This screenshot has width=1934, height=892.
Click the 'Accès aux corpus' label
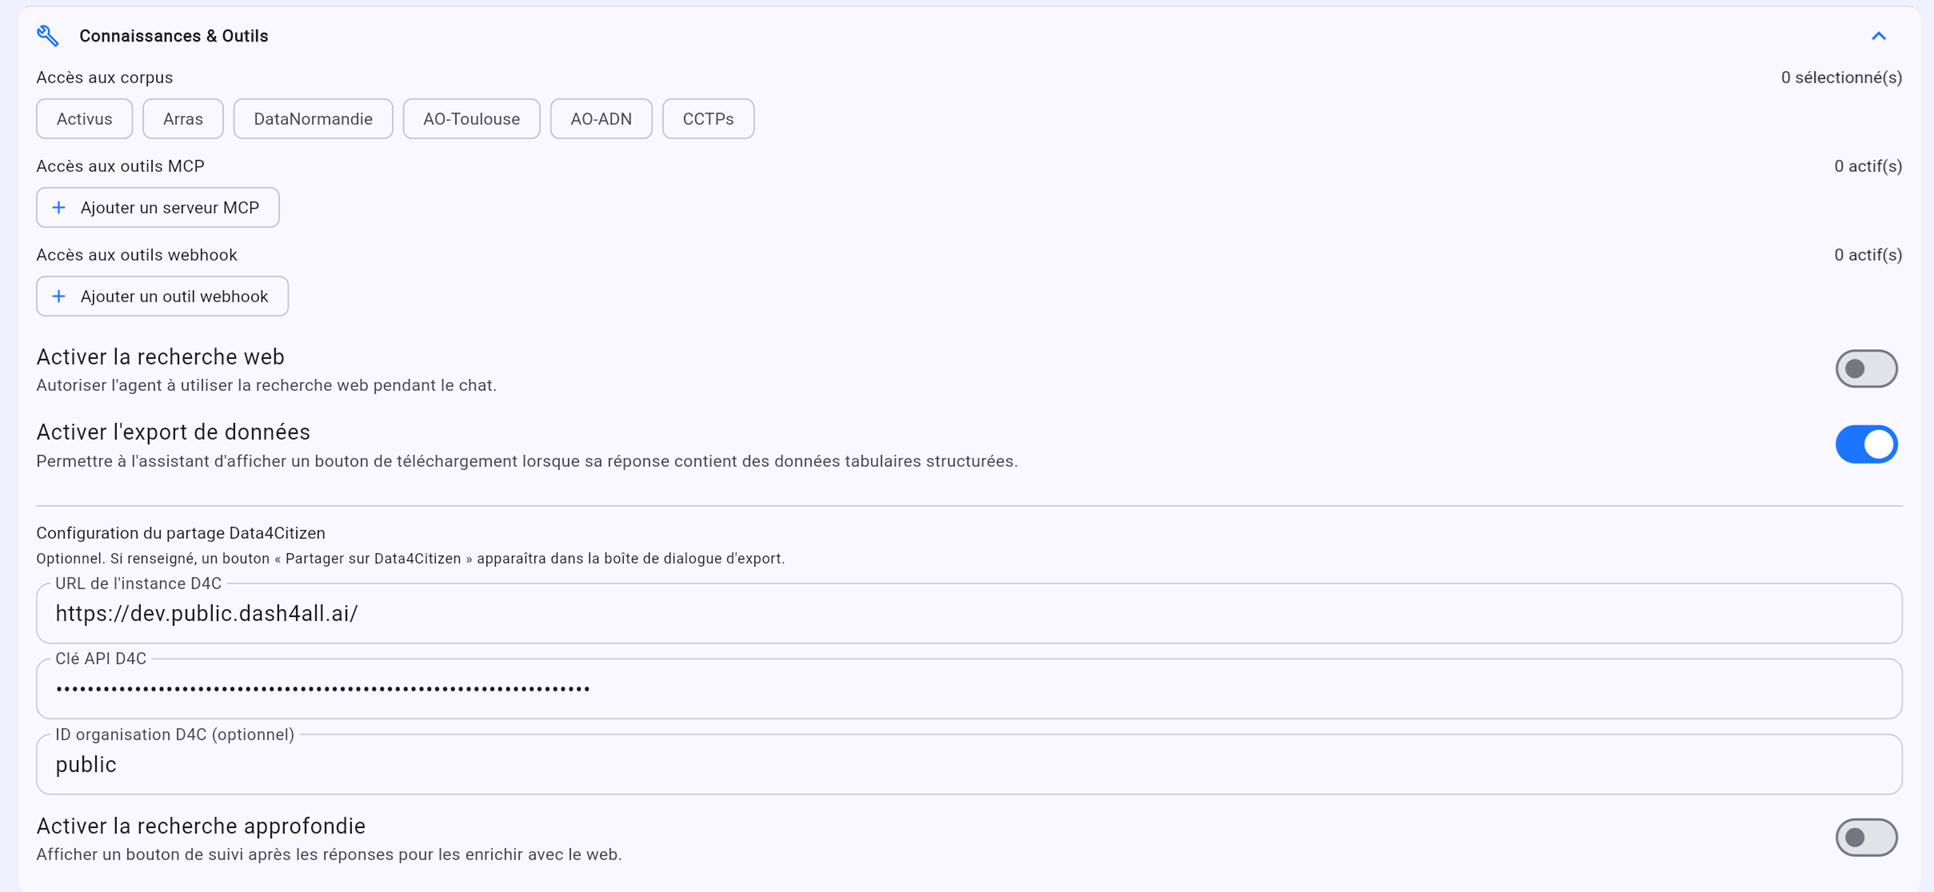click(x=104, y=78)
